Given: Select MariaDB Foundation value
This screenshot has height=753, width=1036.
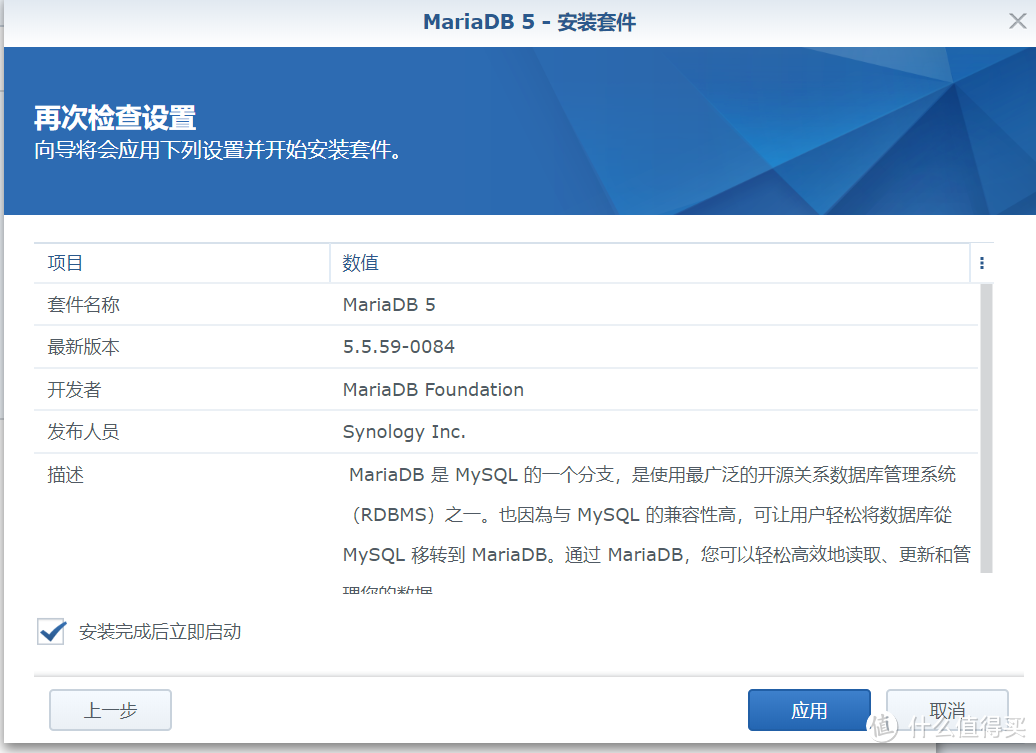Looking at the screenshot, I should tap(433, 390).
